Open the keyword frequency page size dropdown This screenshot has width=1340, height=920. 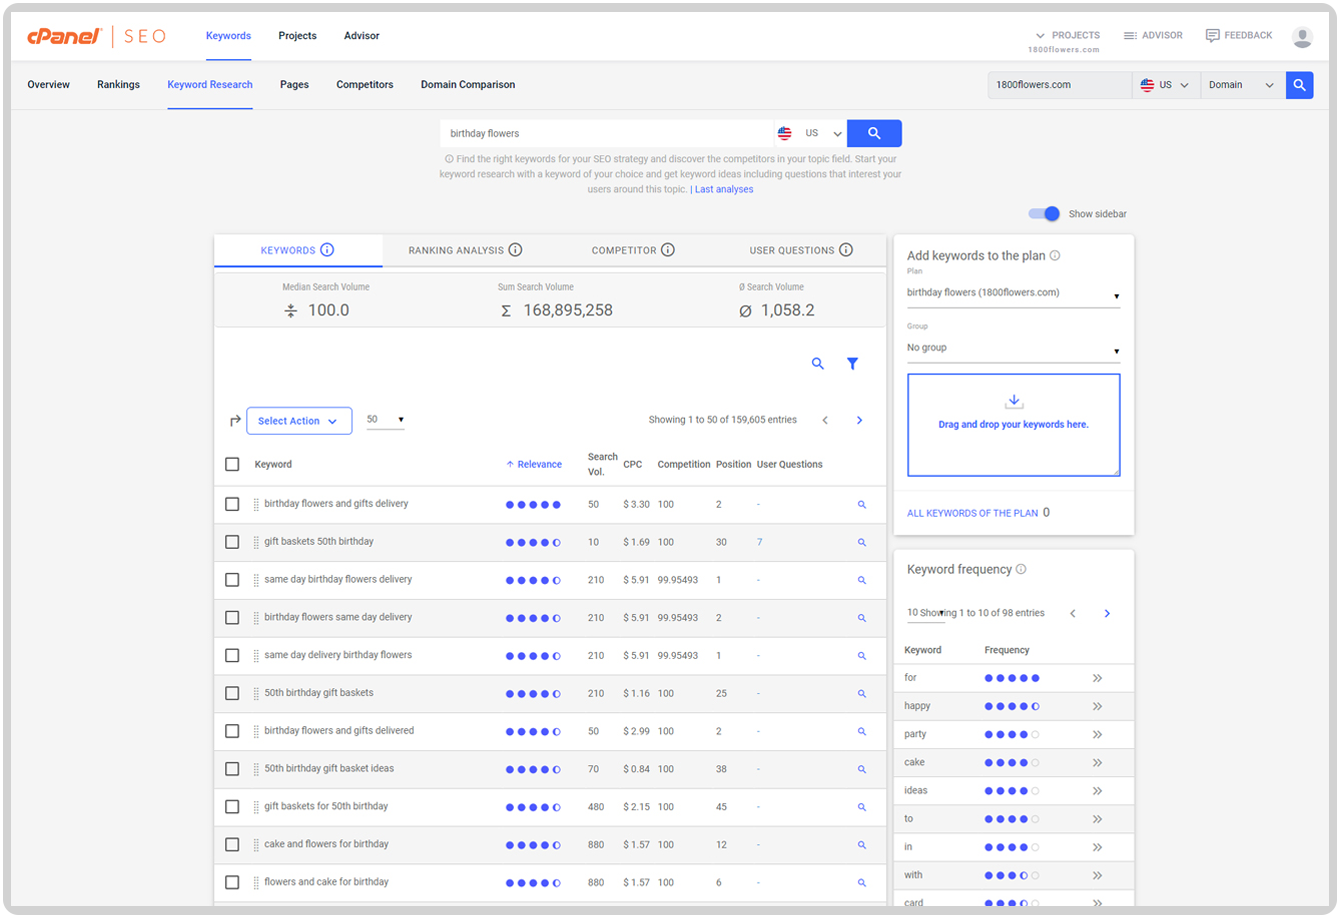click(x=925, y=613)
